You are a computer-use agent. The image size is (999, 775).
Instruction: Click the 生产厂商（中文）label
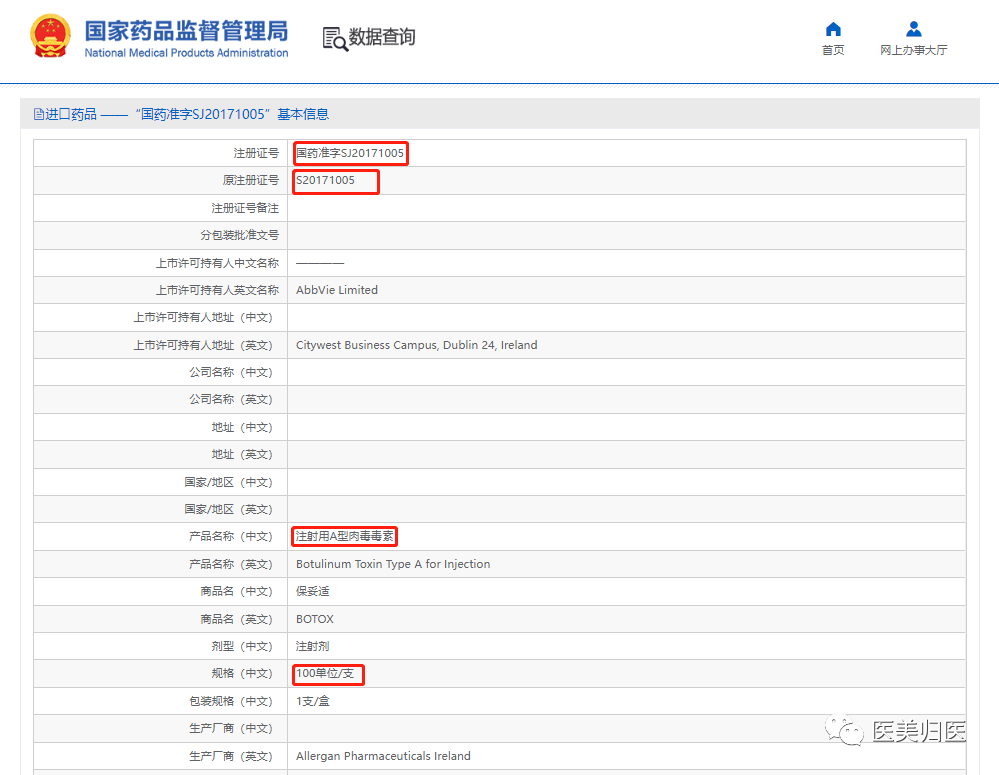tap(231, 728)
